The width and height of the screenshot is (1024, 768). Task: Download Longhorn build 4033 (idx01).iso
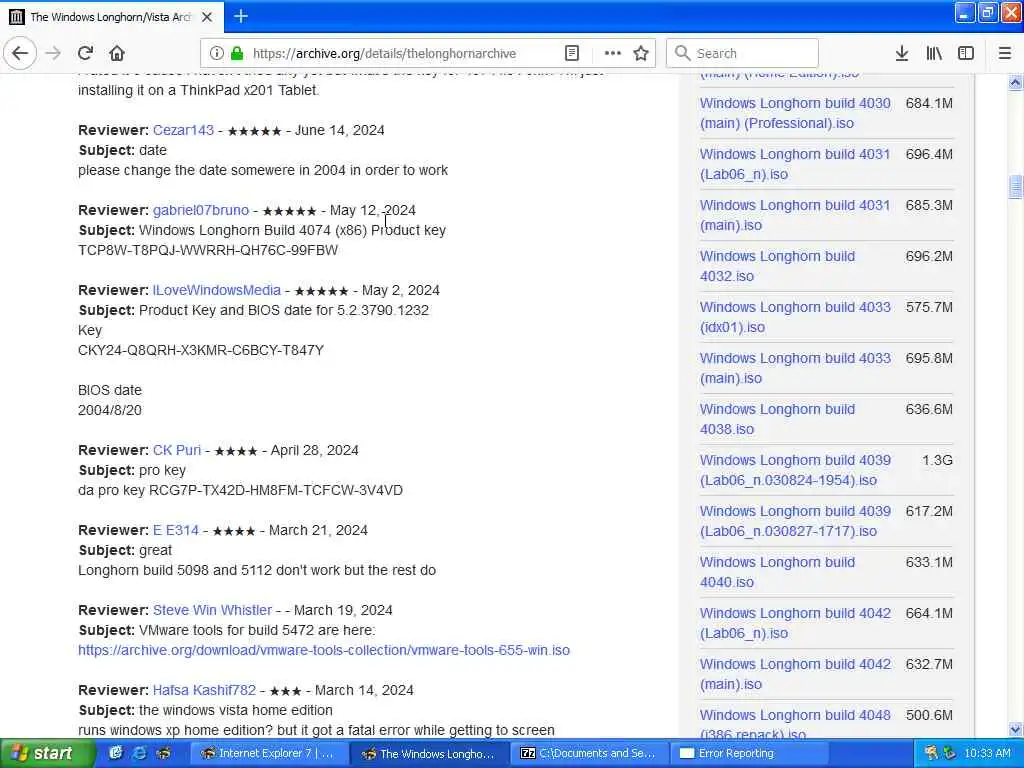[795, 317]
